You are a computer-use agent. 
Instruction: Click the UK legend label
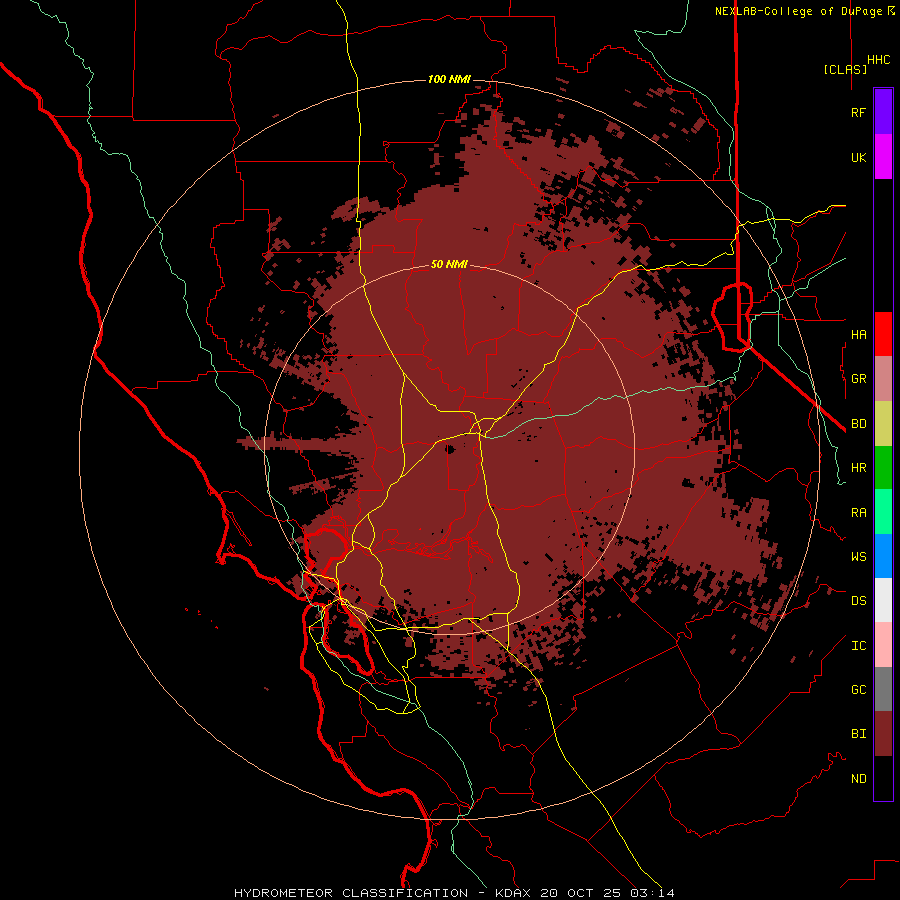(858, 157)
